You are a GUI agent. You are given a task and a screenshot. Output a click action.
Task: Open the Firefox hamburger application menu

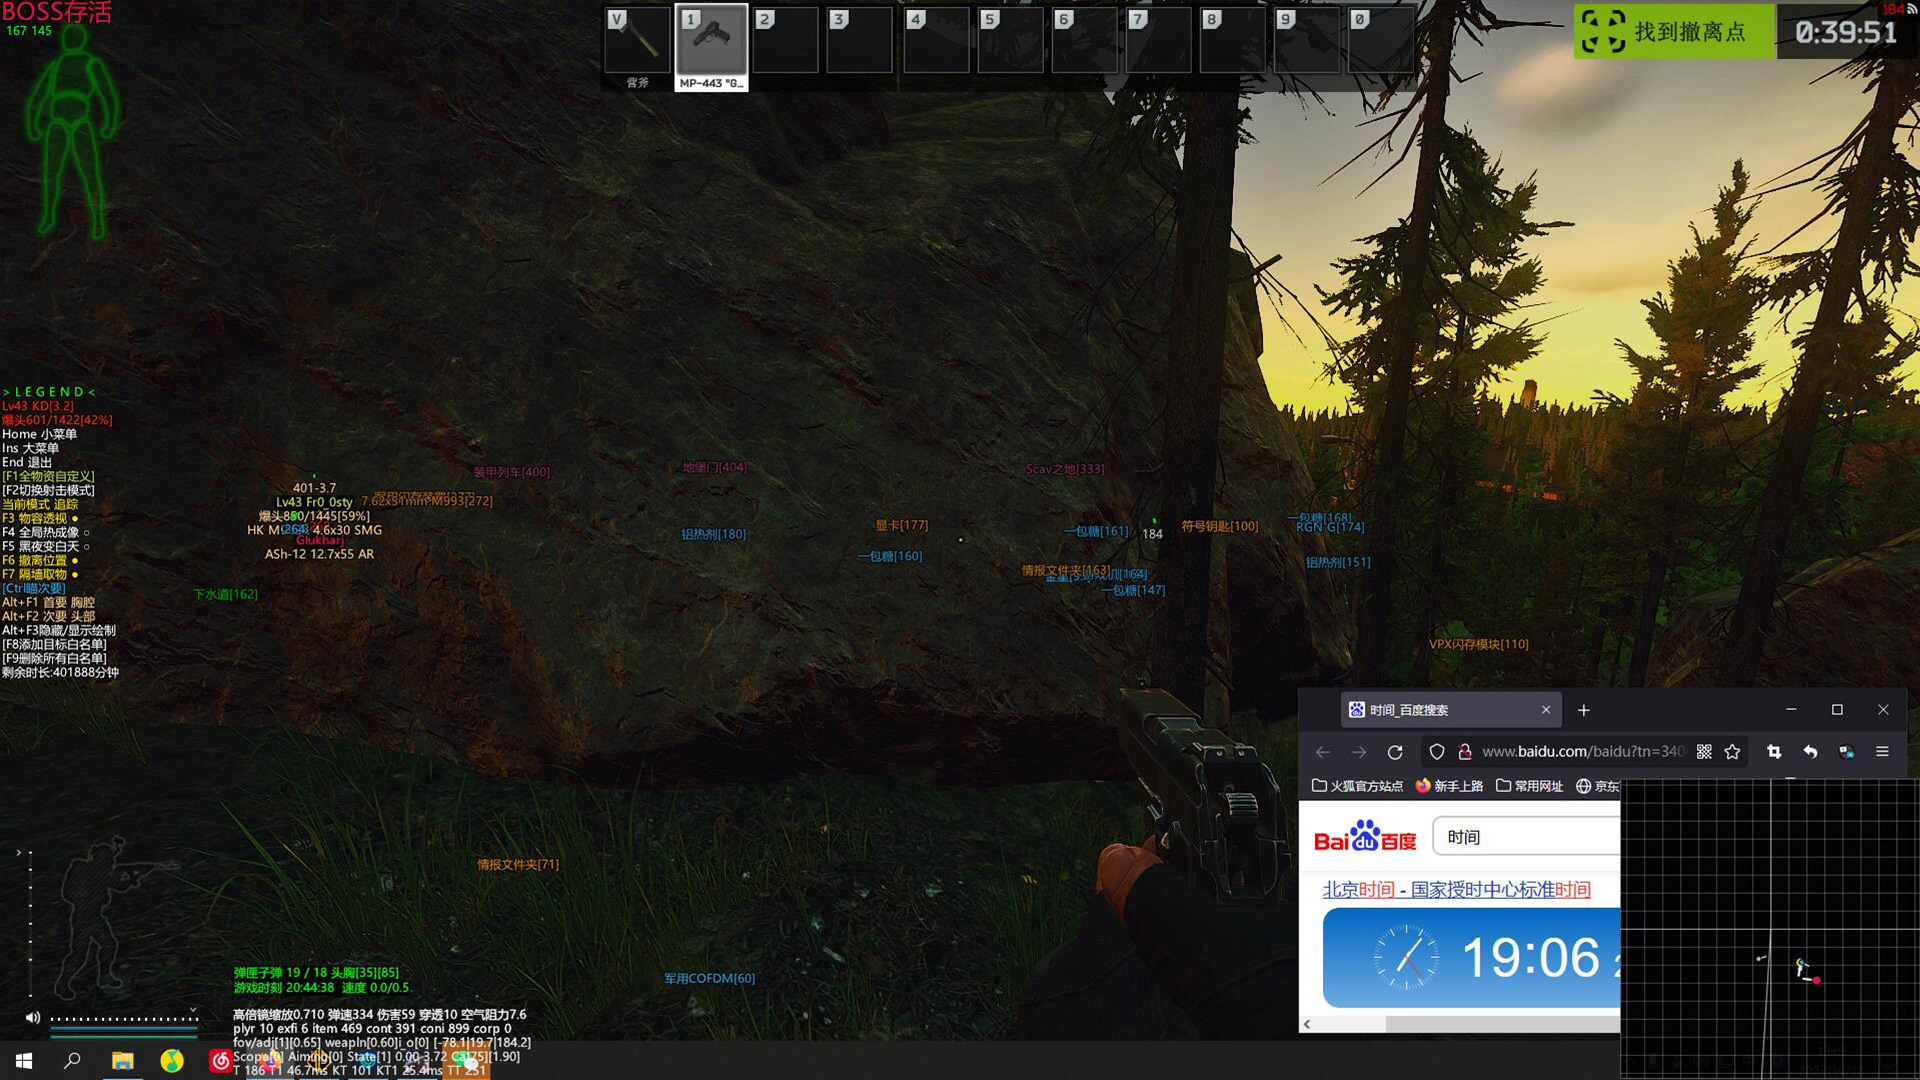click(1882, 752)
